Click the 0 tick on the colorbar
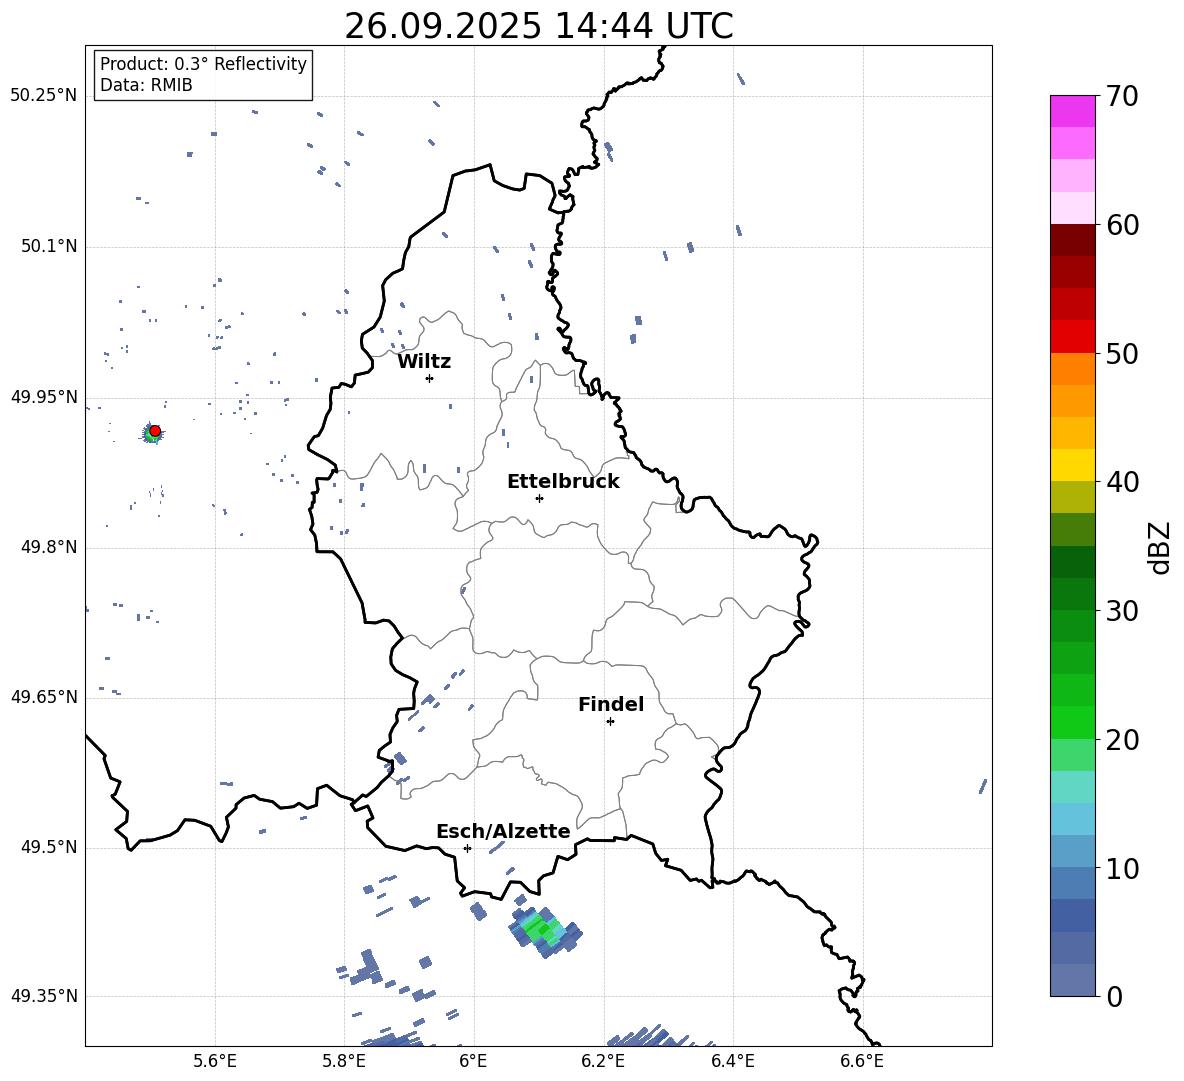1184x1081 pixels. pyautogui.click(x=1114, y=996)
